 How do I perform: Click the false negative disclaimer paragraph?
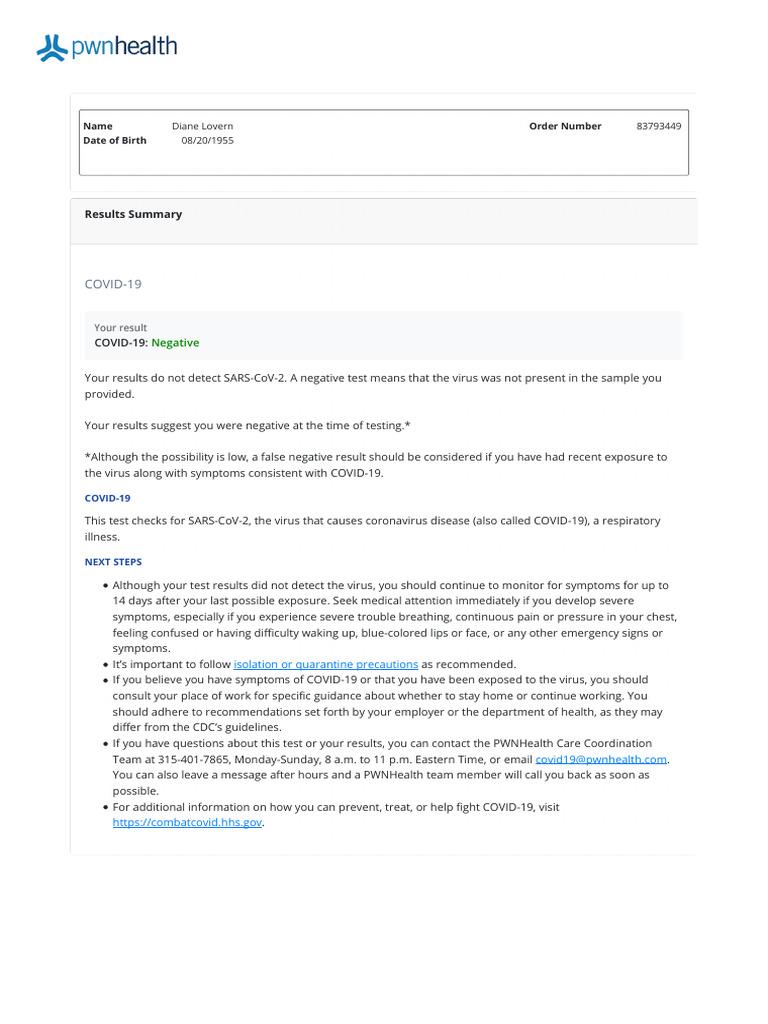click(x=376, y=465)
